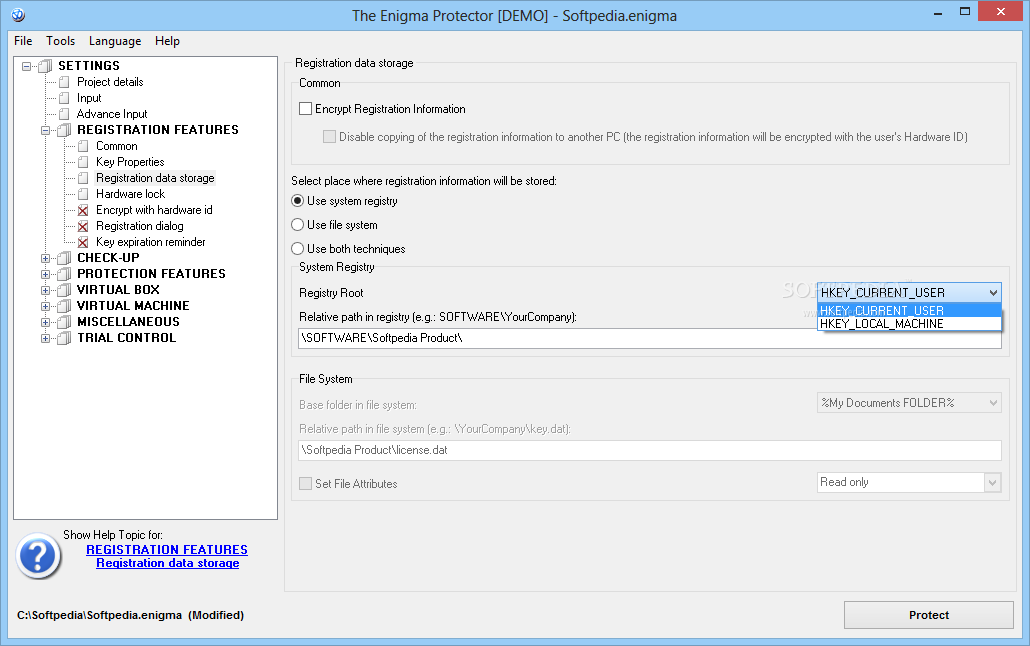
Task: Click the page icon beside Advance Input
Action: pyautogui.click(x=64, y=114)
